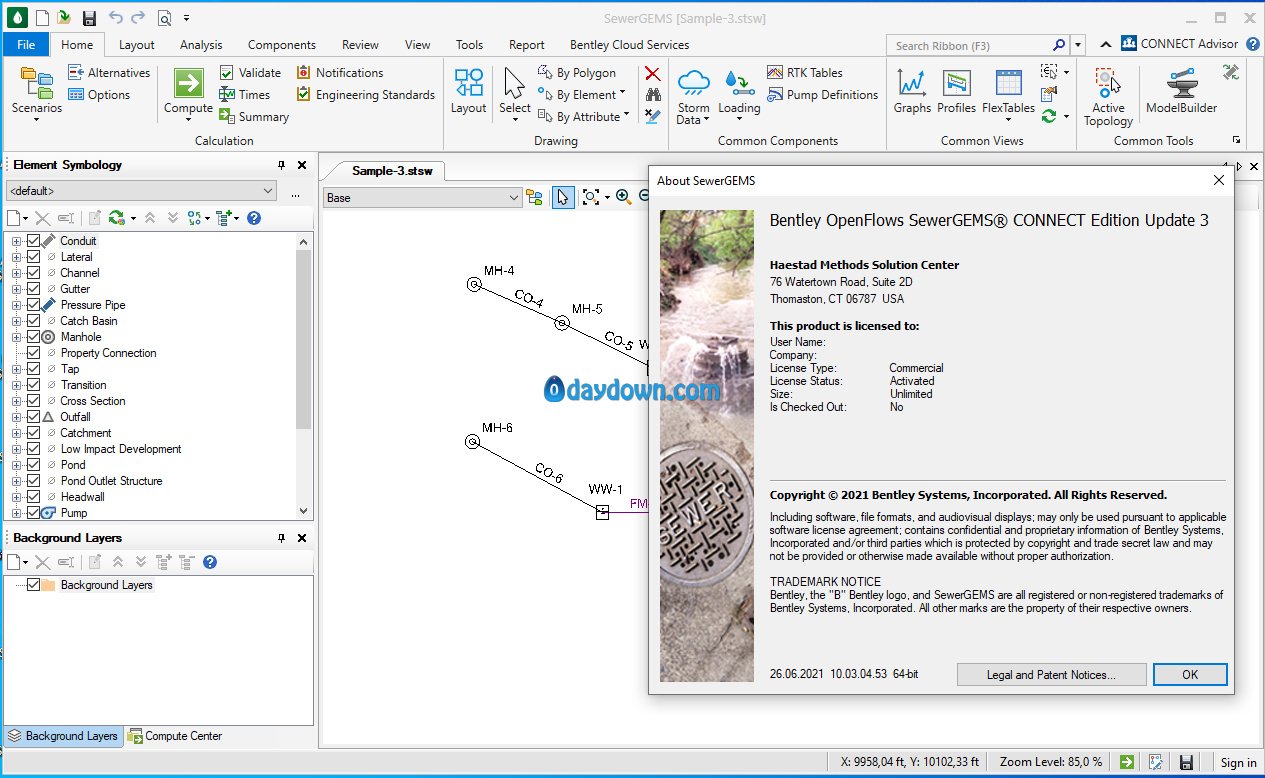Screen dimensions: 1265x778
Task: Toggle Active Topology tool
Action: coord(1108,96)
